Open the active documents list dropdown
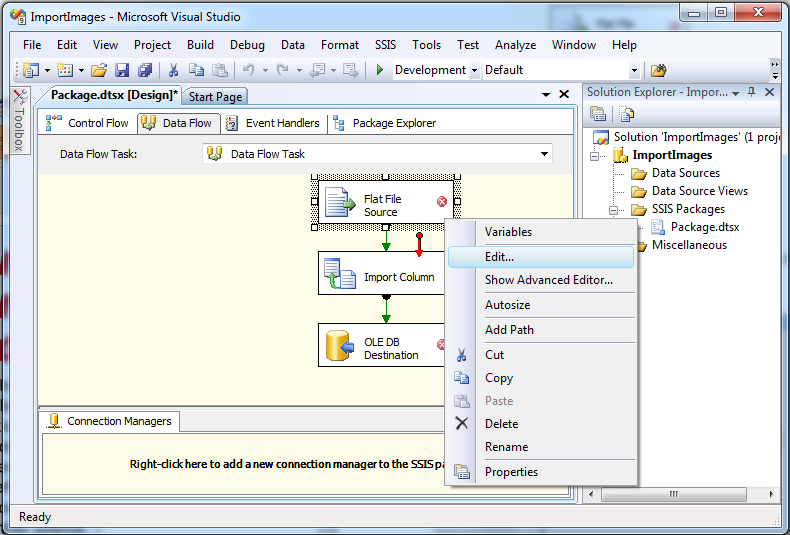Screen dimensions: 790x535 546,94
